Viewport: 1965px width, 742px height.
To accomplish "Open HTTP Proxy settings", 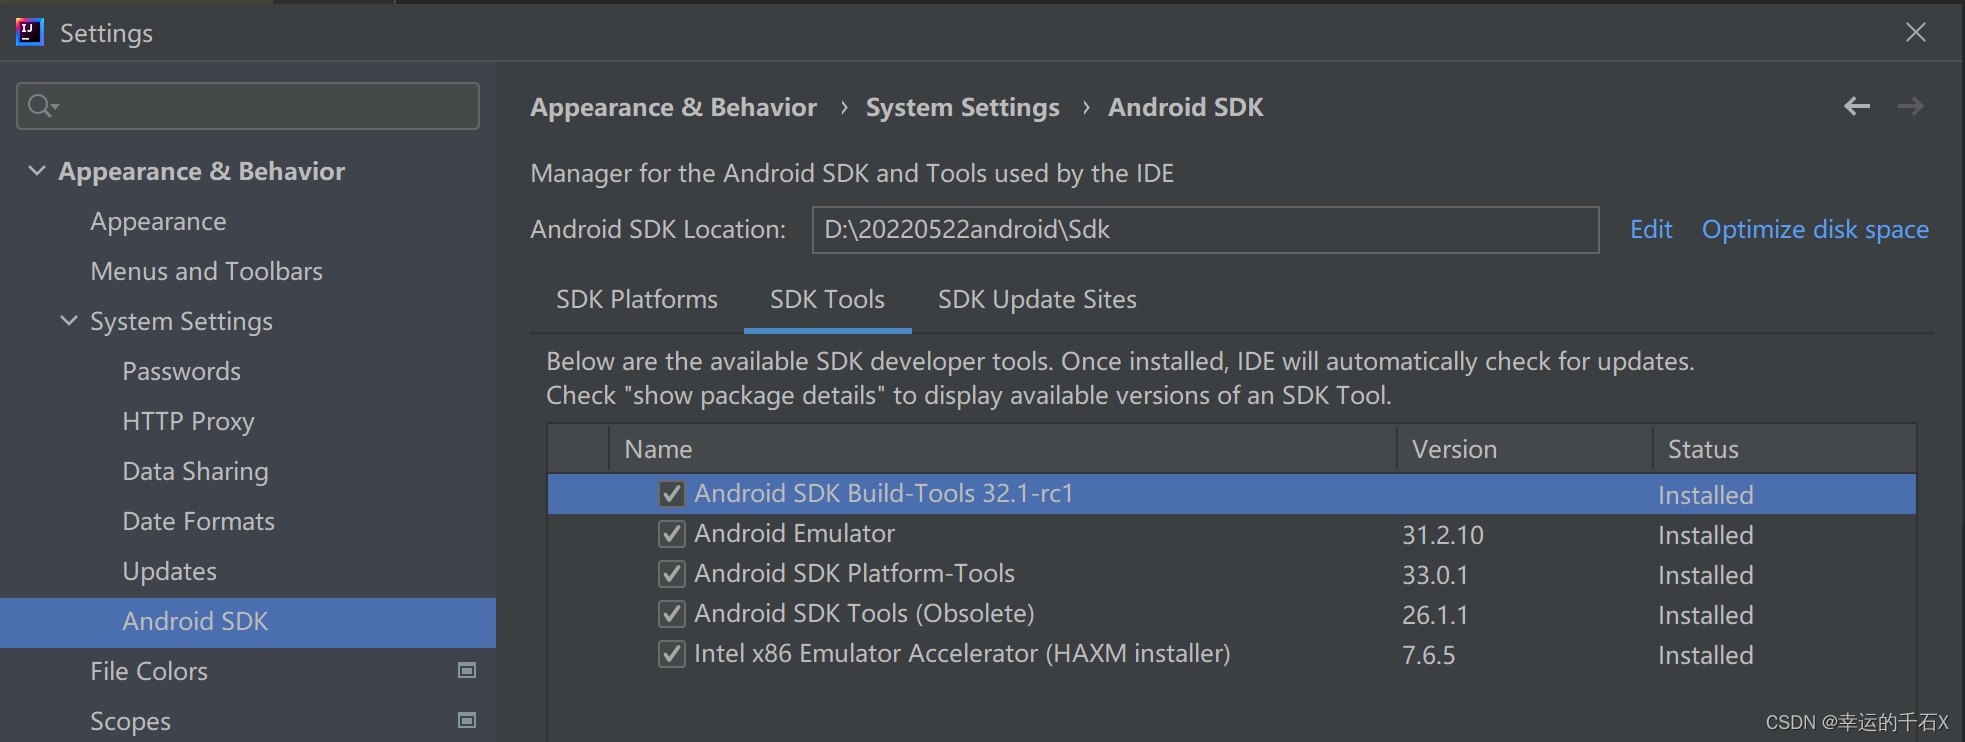I will coord(188,421).
